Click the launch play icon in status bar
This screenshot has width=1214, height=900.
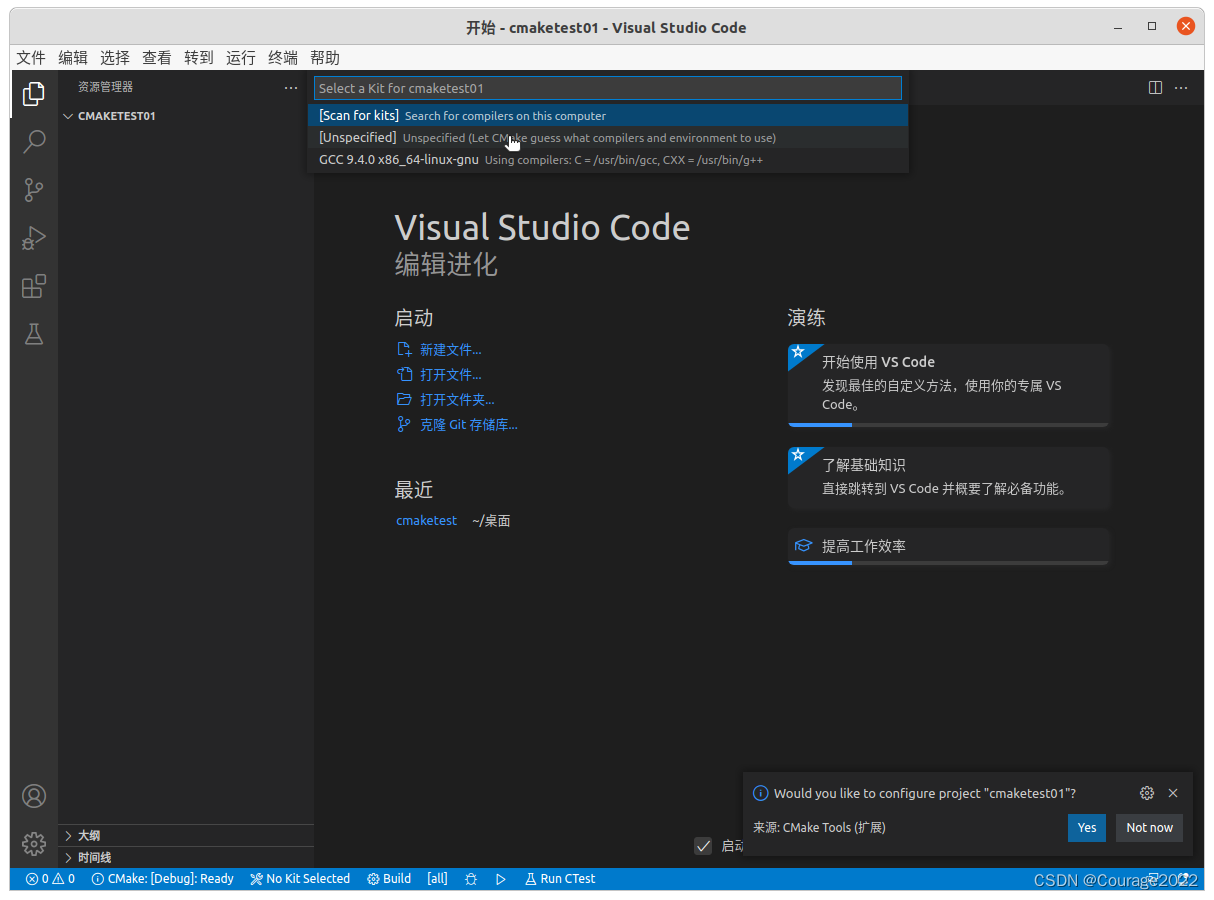(501, 879)
